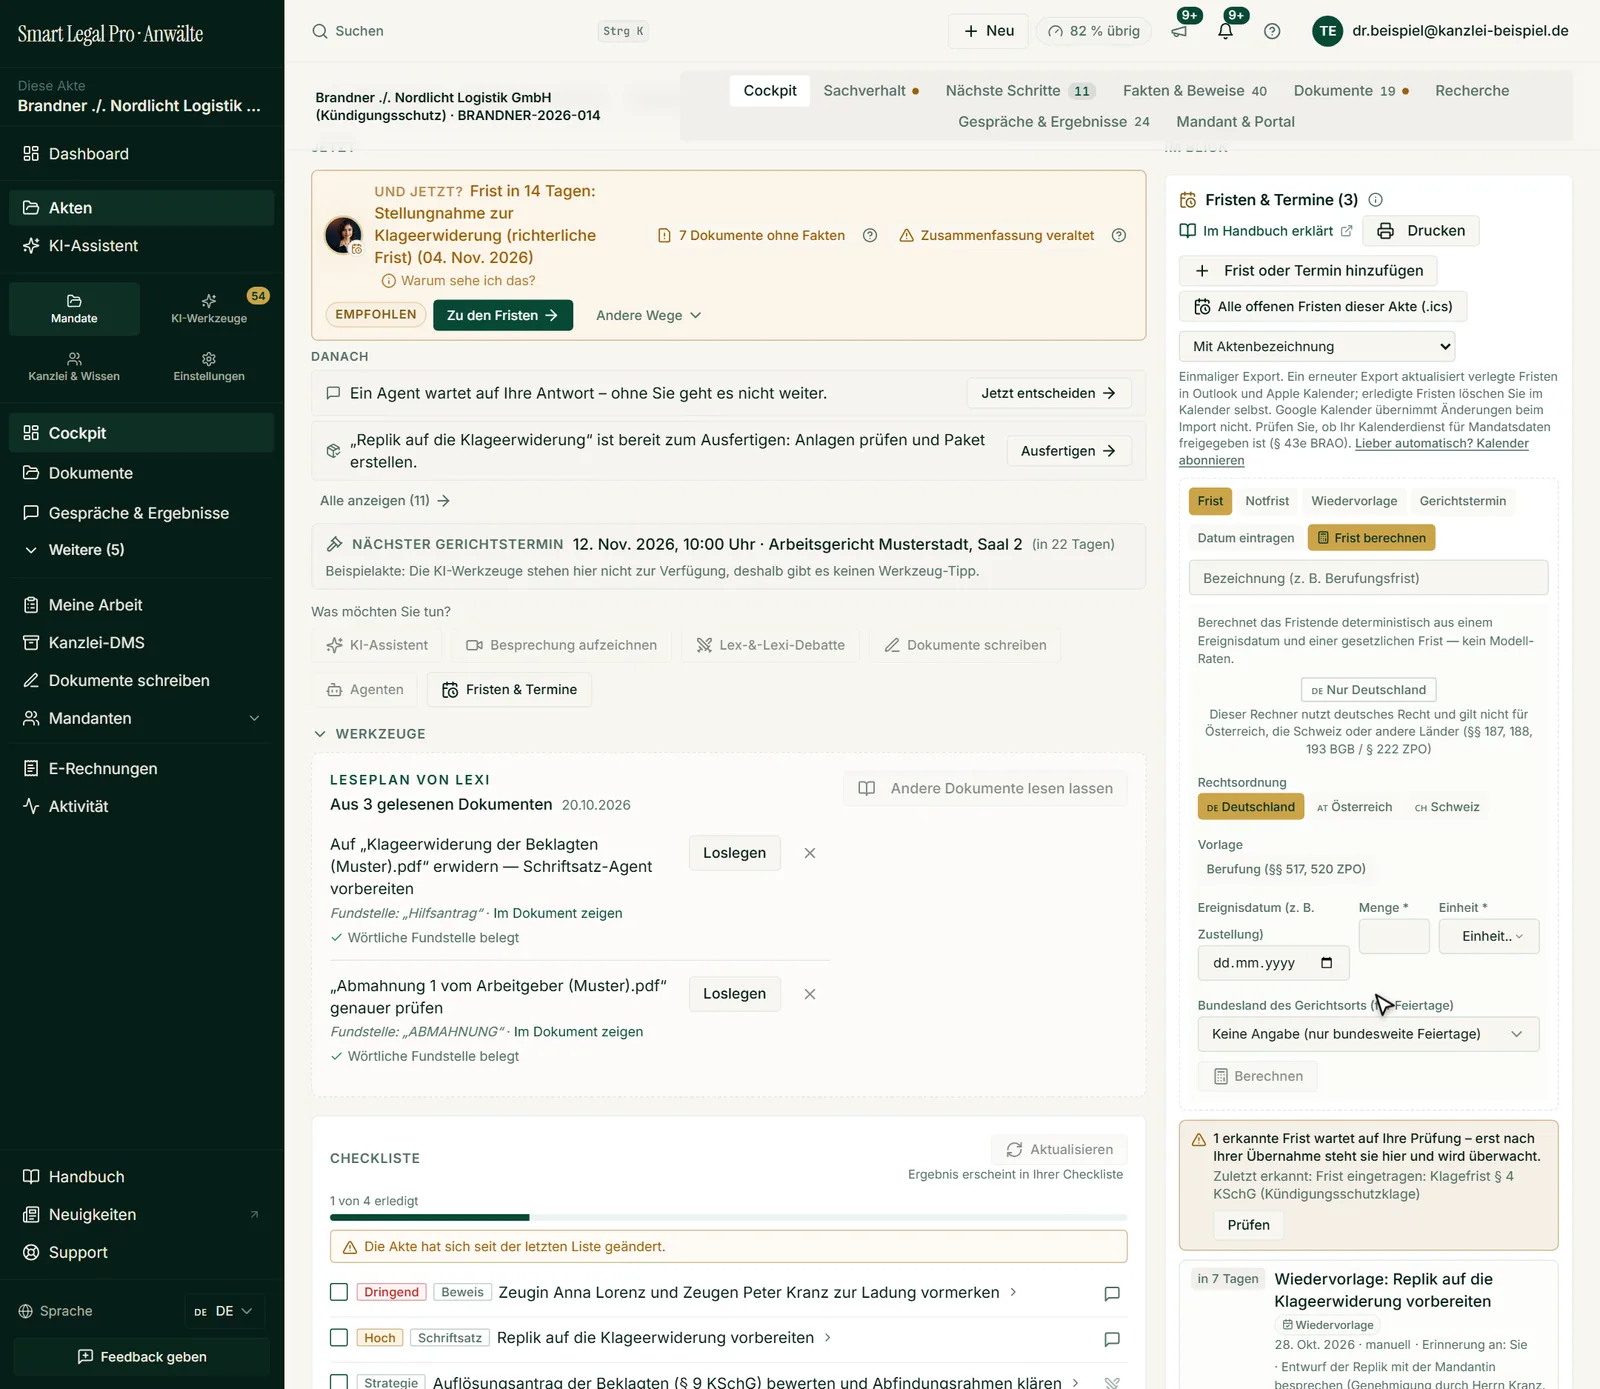Open comment icon for Zeugin Anna Lorenz task
Viewport: 1600px width, 1389px height.
[1112, 1293]
